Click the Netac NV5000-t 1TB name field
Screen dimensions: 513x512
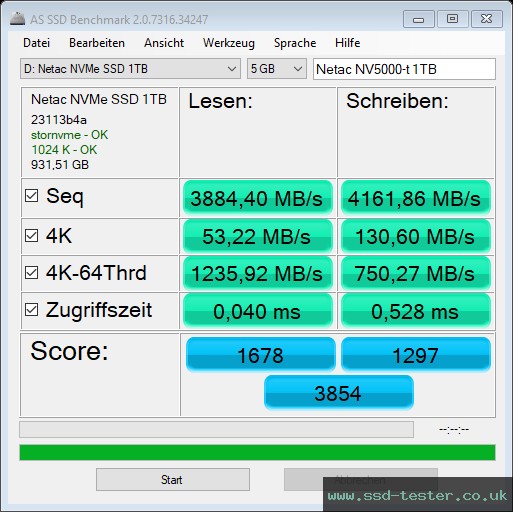tap(404, 69)
